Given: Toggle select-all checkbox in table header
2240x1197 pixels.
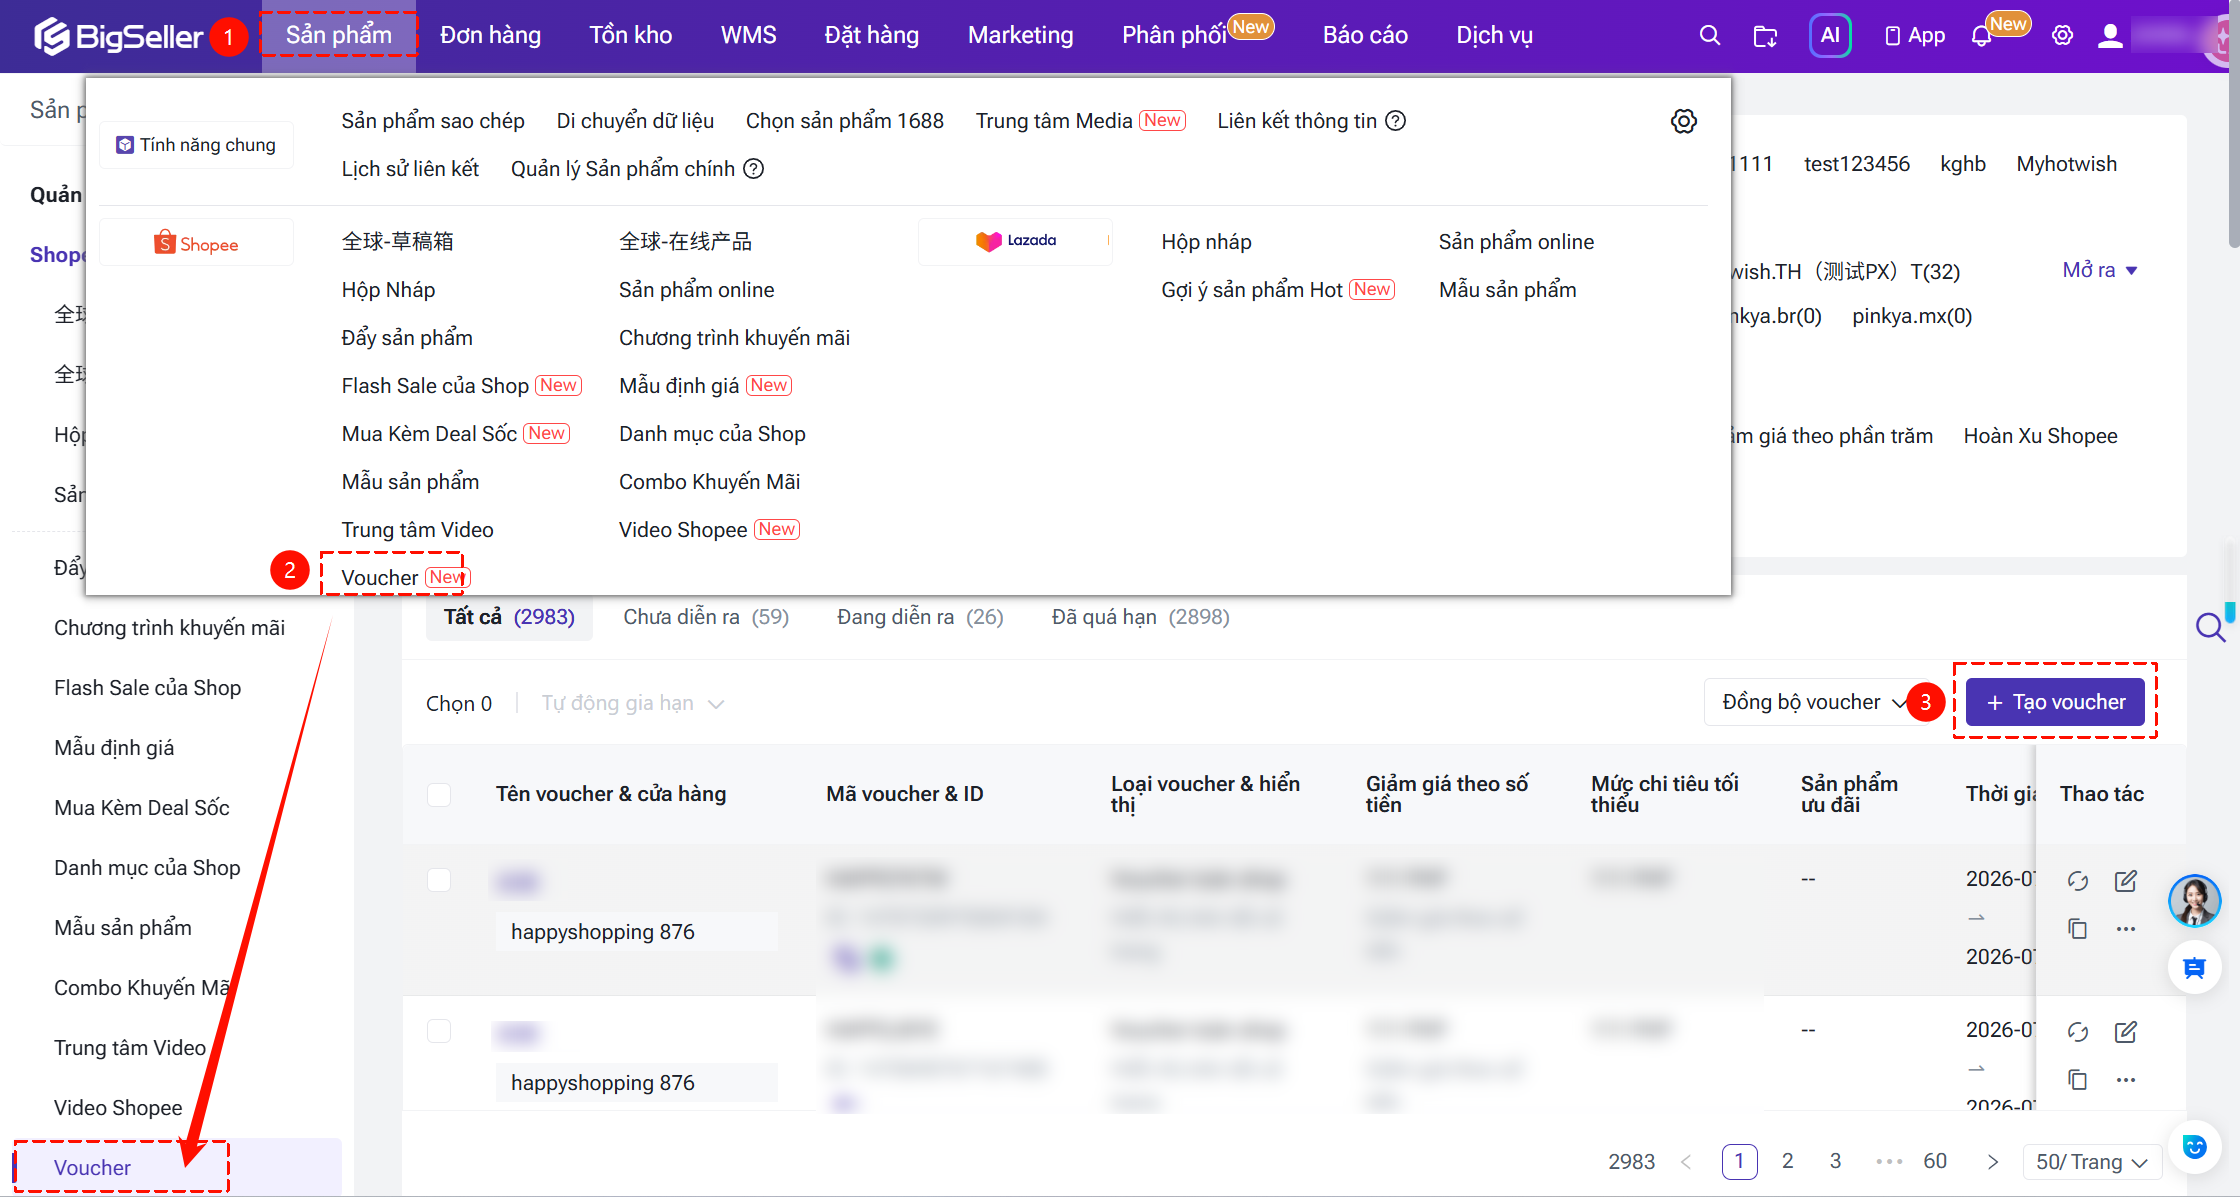Looking at the screenshot, I should point(439,795).
